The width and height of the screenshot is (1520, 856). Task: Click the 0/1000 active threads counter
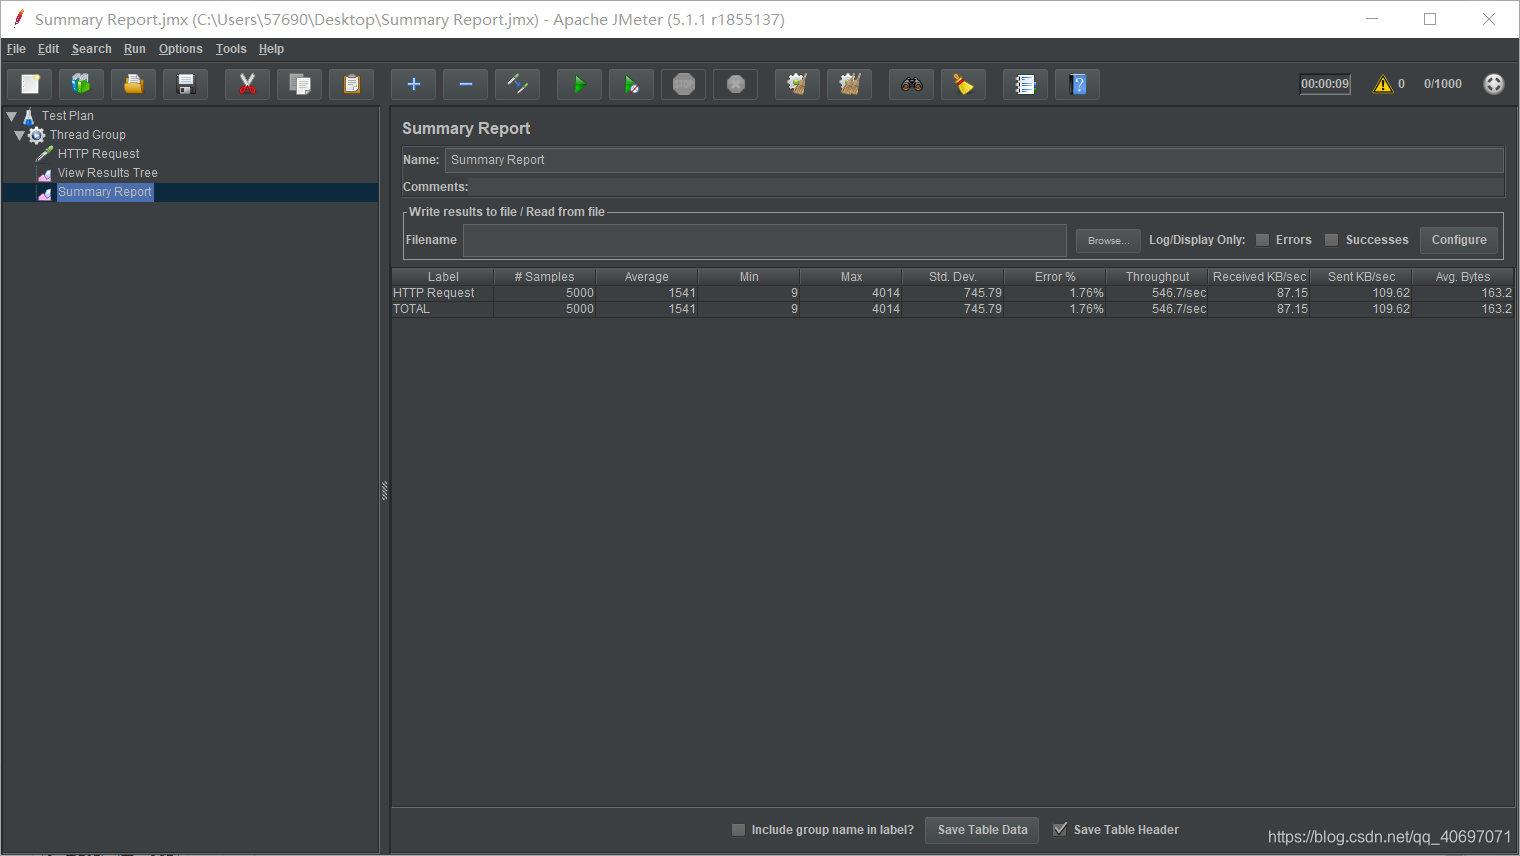[1442, 84]
